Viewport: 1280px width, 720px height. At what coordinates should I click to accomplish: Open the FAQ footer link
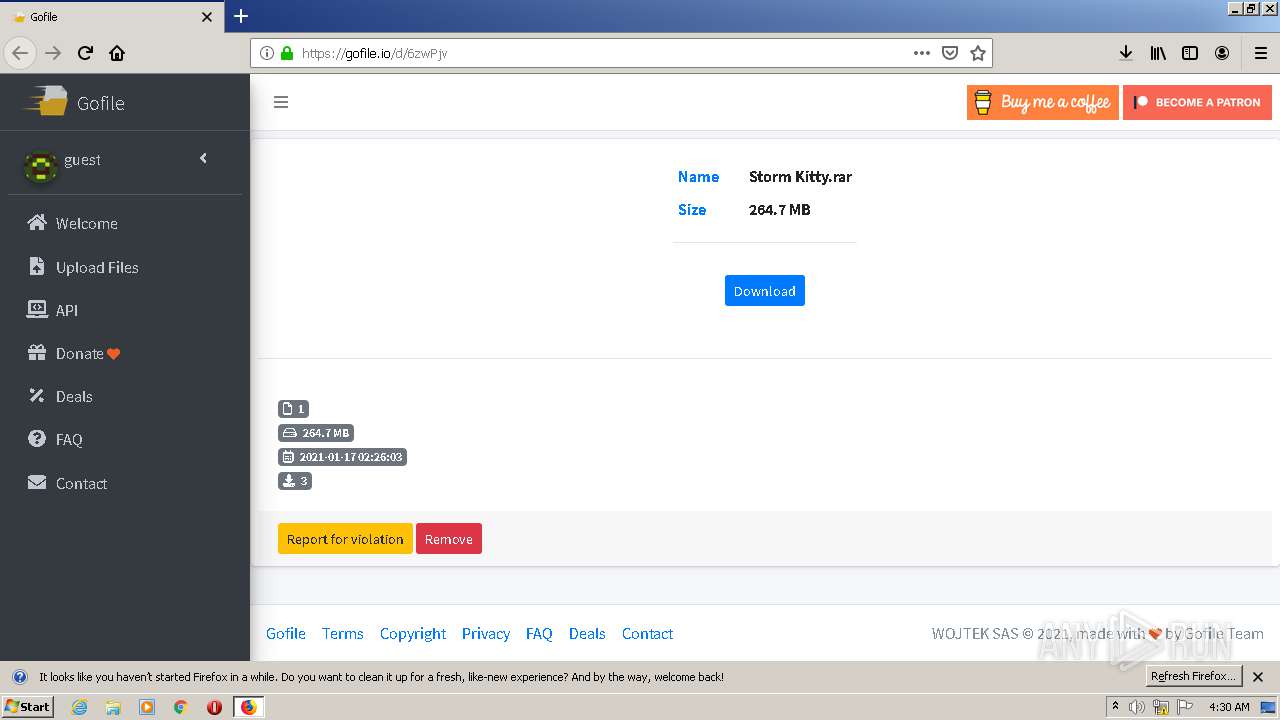539,634
